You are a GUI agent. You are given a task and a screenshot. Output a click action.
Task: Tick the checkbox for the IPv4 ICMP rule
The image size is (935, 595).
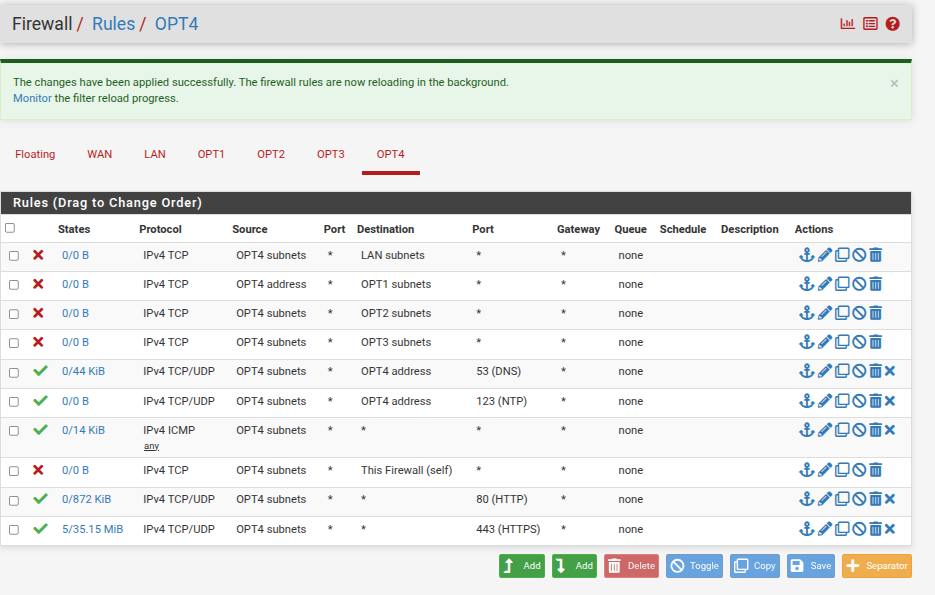[x=14, y=431]
